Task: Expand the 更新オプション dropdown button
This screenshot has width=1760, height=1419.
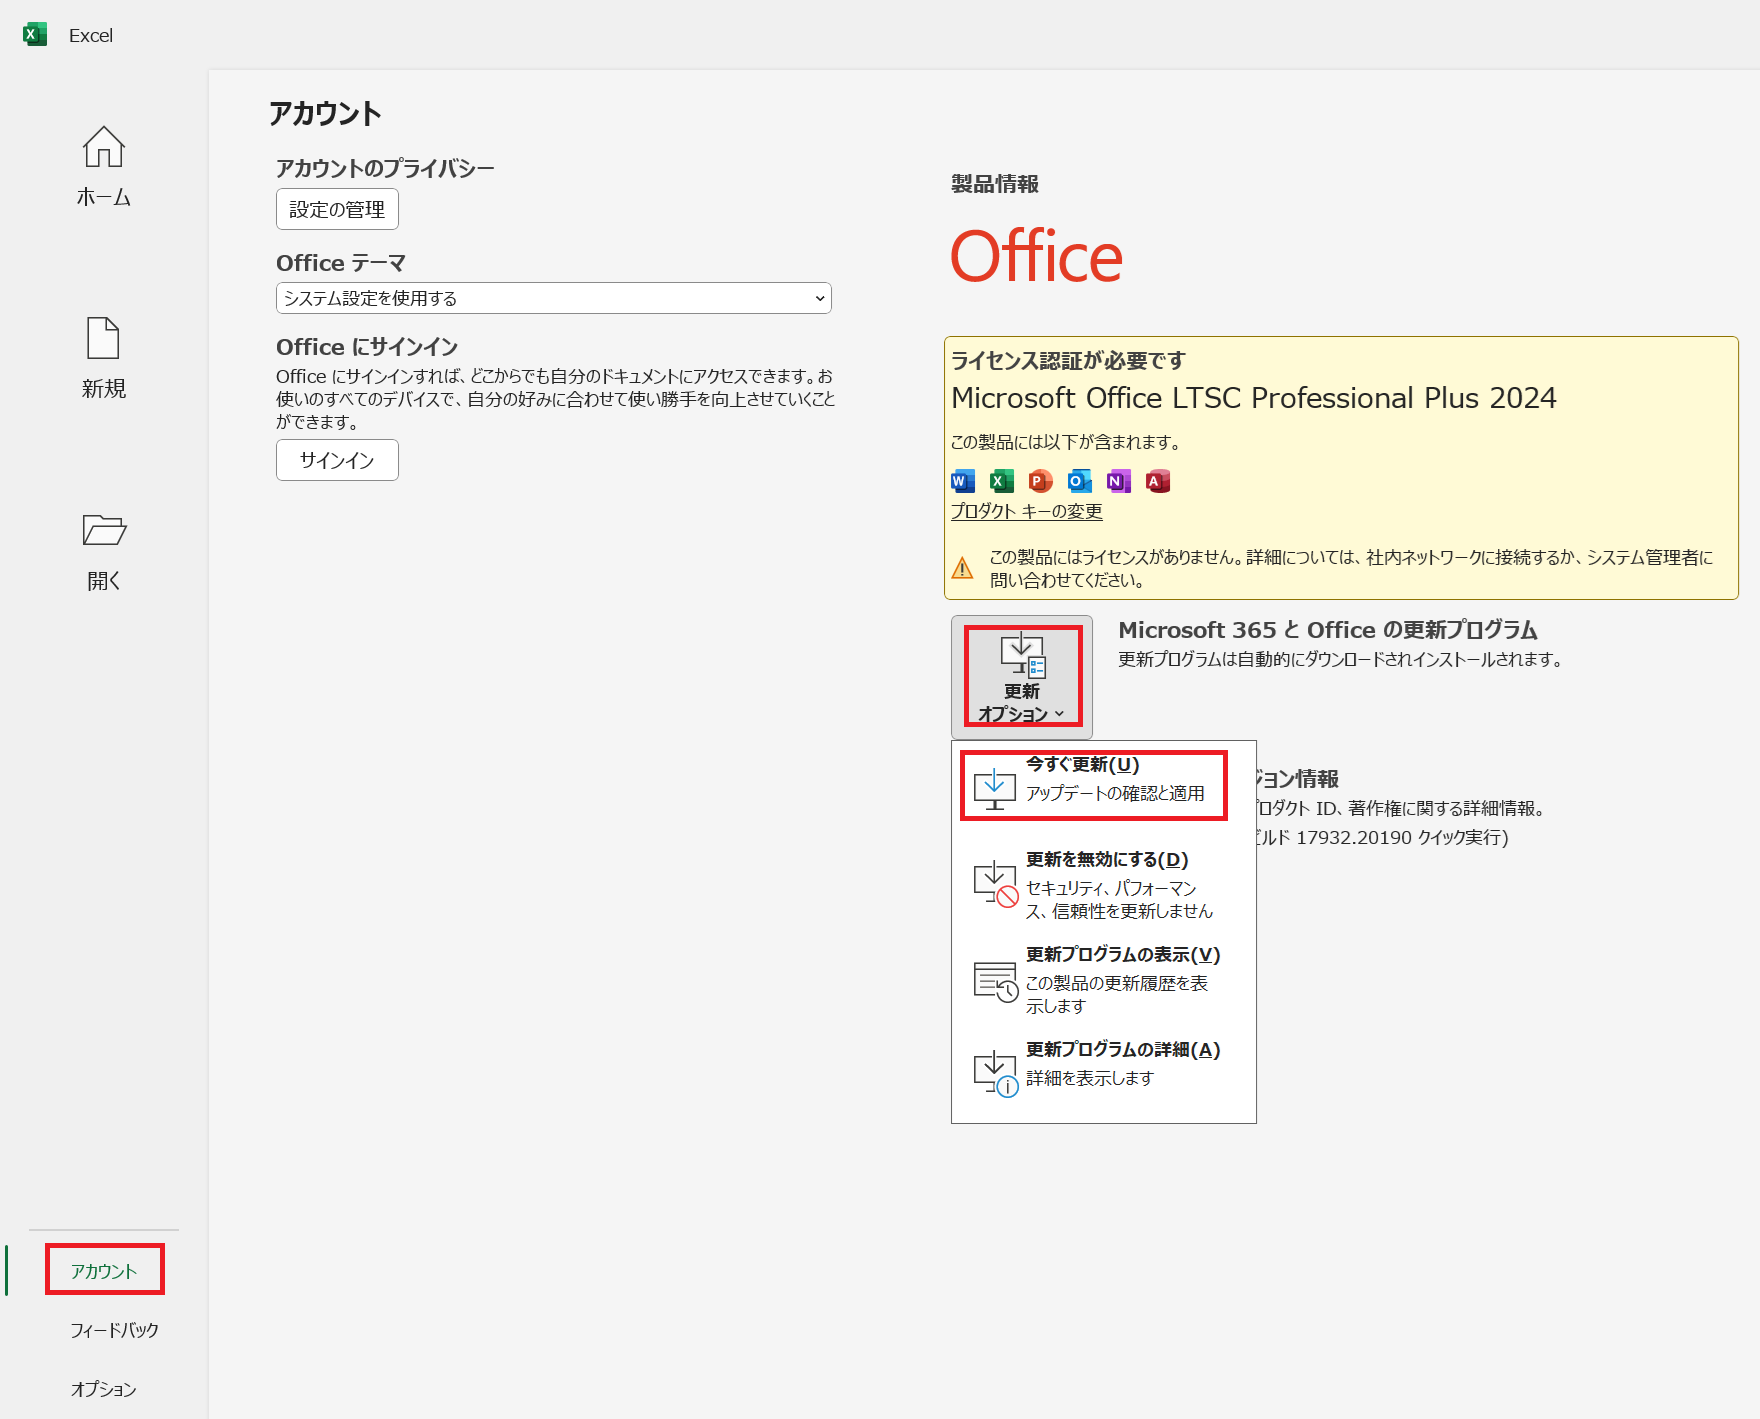Action: tap(1022, 676)
